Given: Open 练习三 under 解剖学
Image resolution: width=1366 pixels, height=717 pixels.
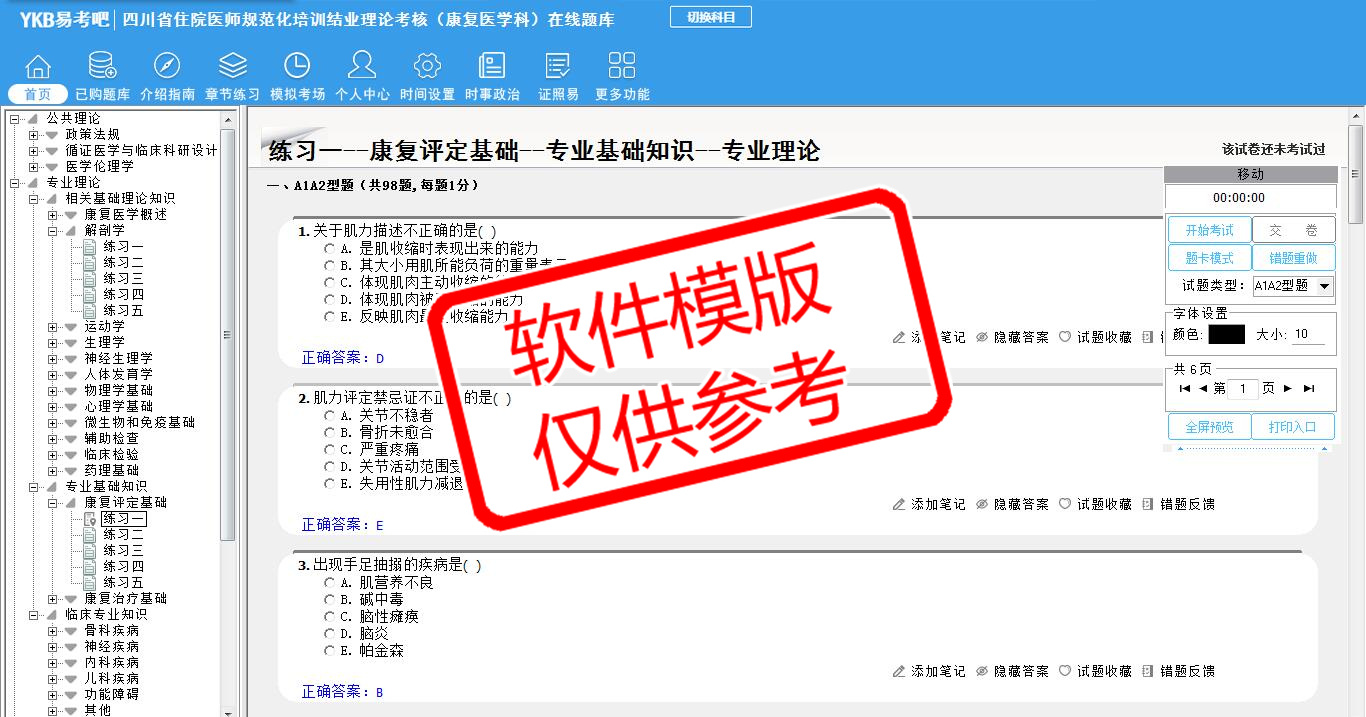Looking at the screenshot, I should [123, 278].
